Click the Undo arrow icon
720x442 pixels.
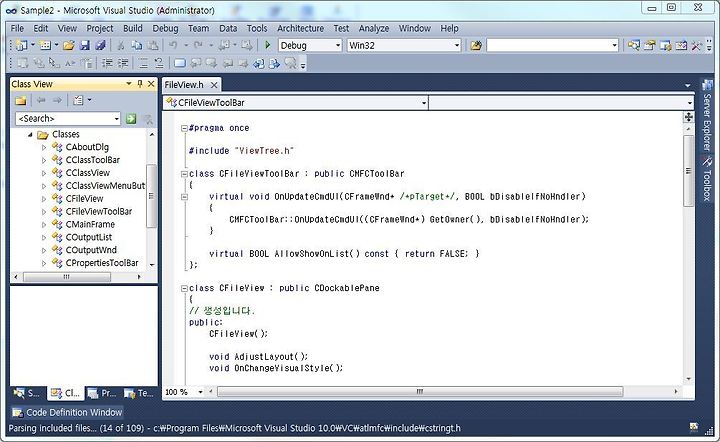click(173, 45)
